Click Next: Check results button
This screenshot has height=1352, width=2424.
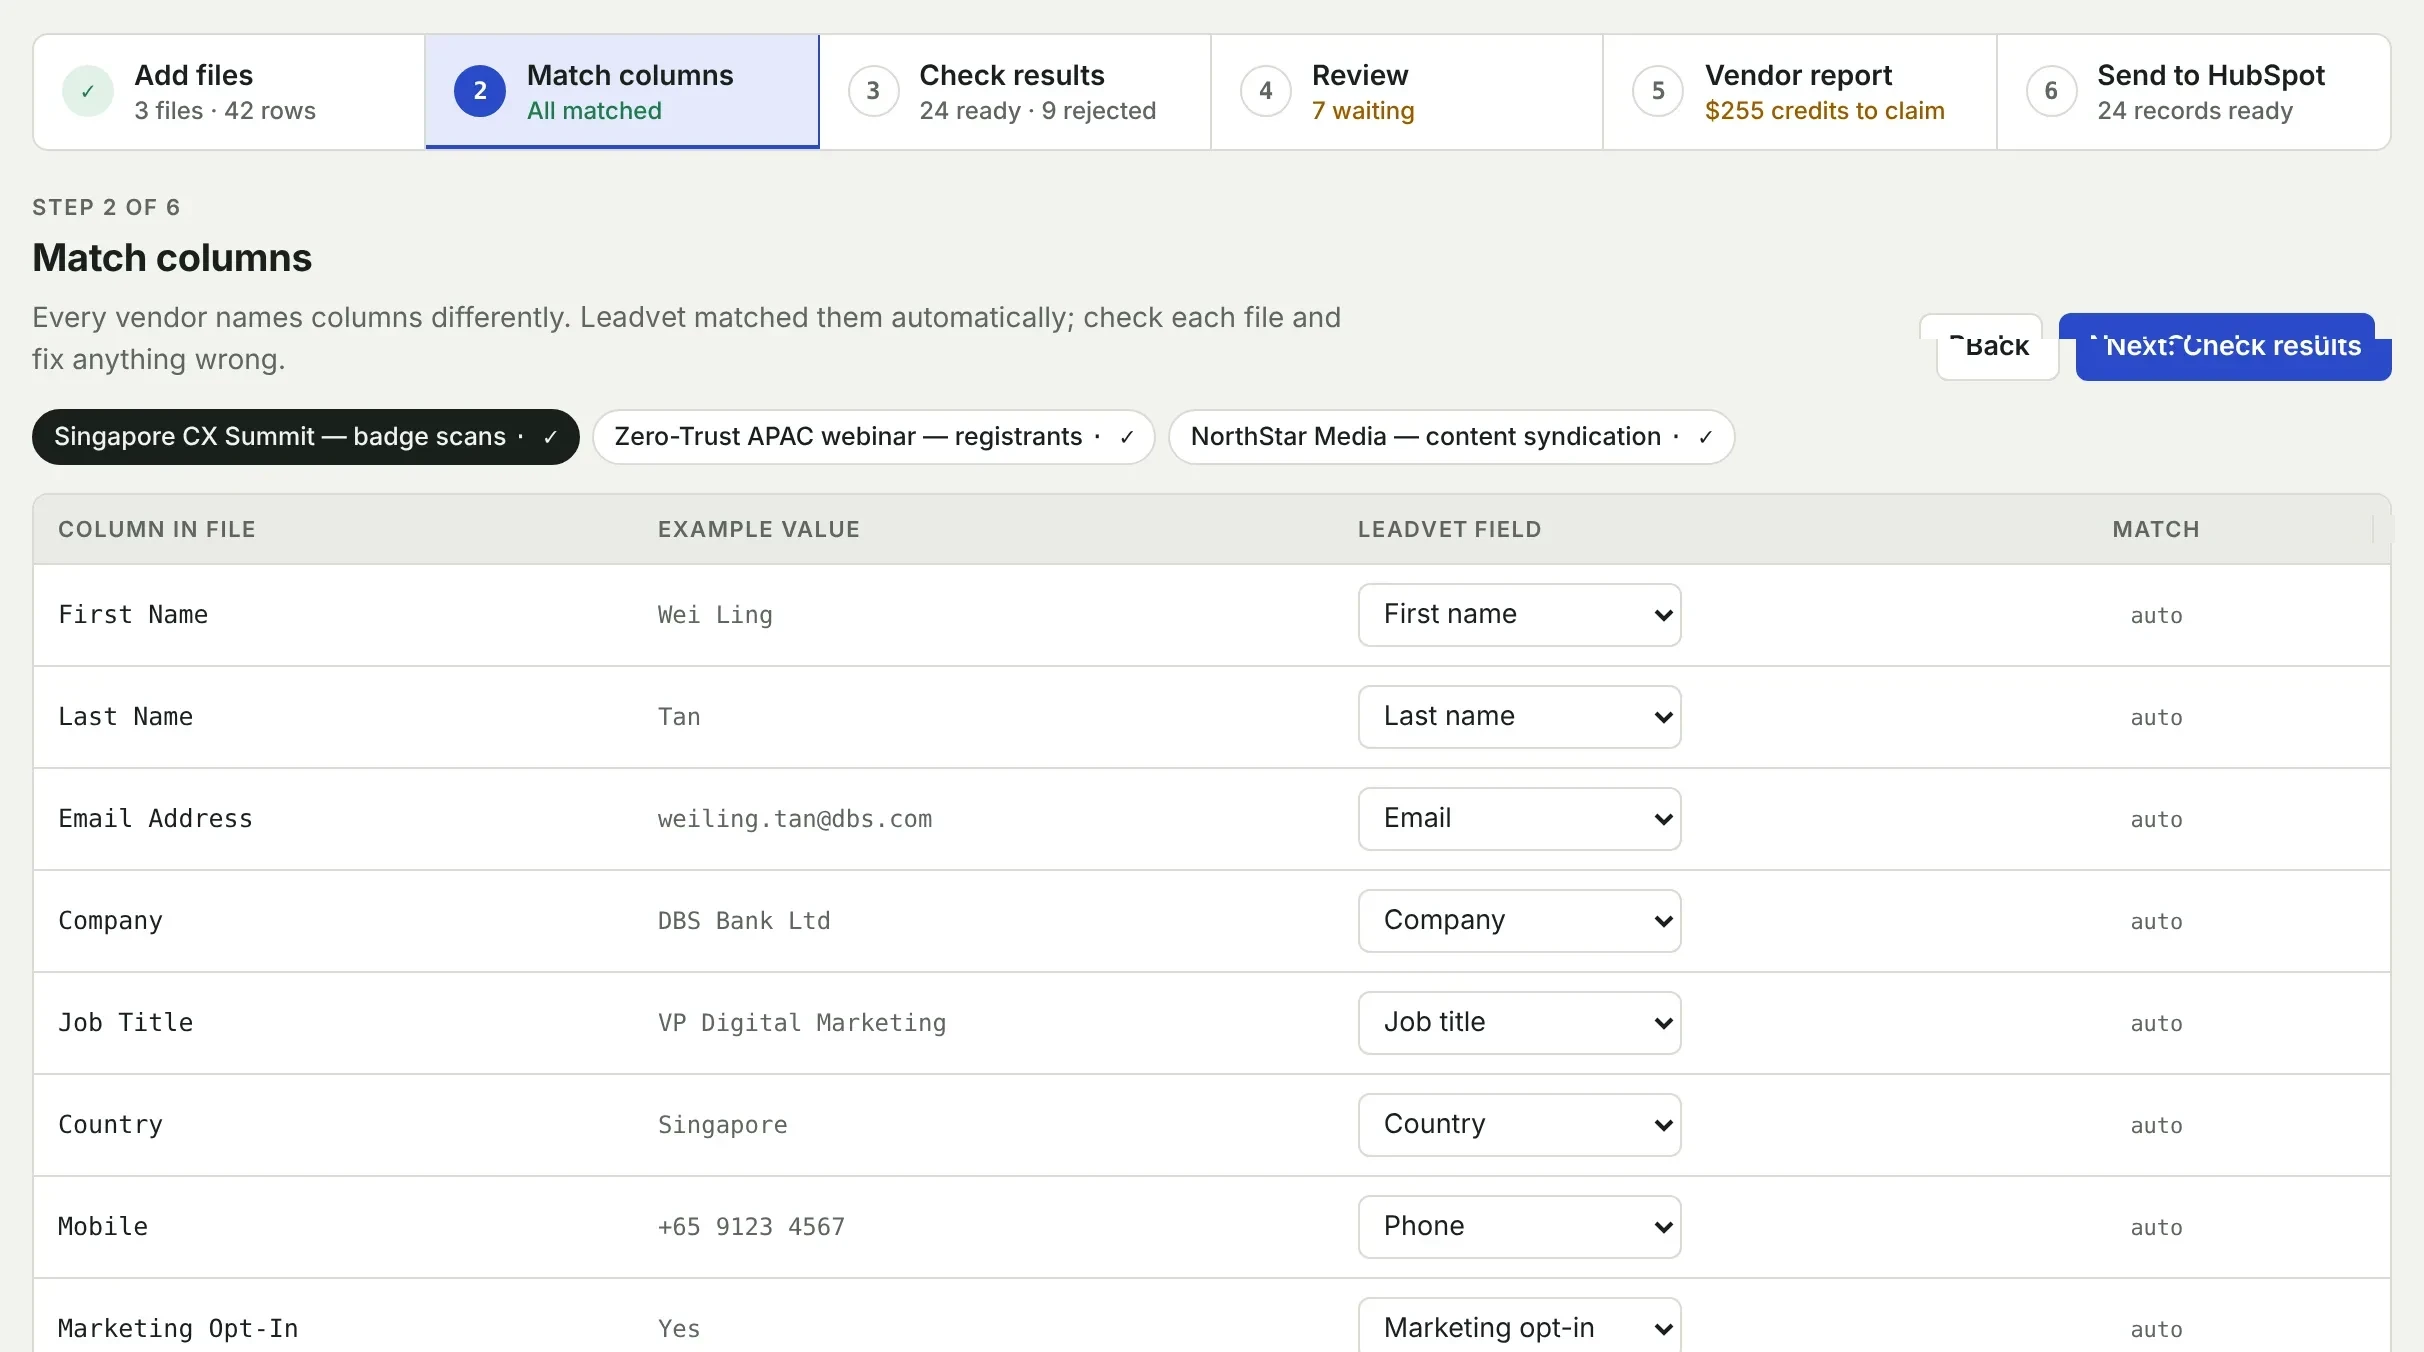point(2233,347)
